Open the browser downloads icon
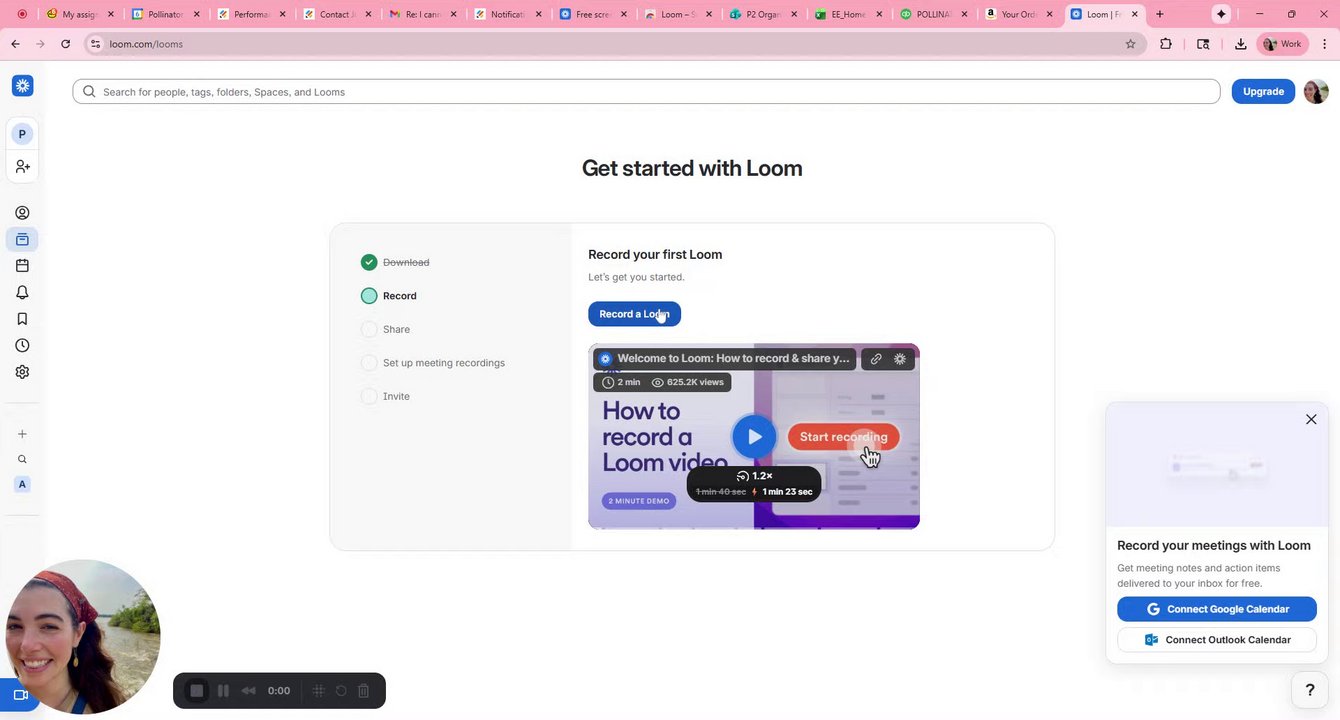This screenshot has height=720, width=1340. point(1240,44)
